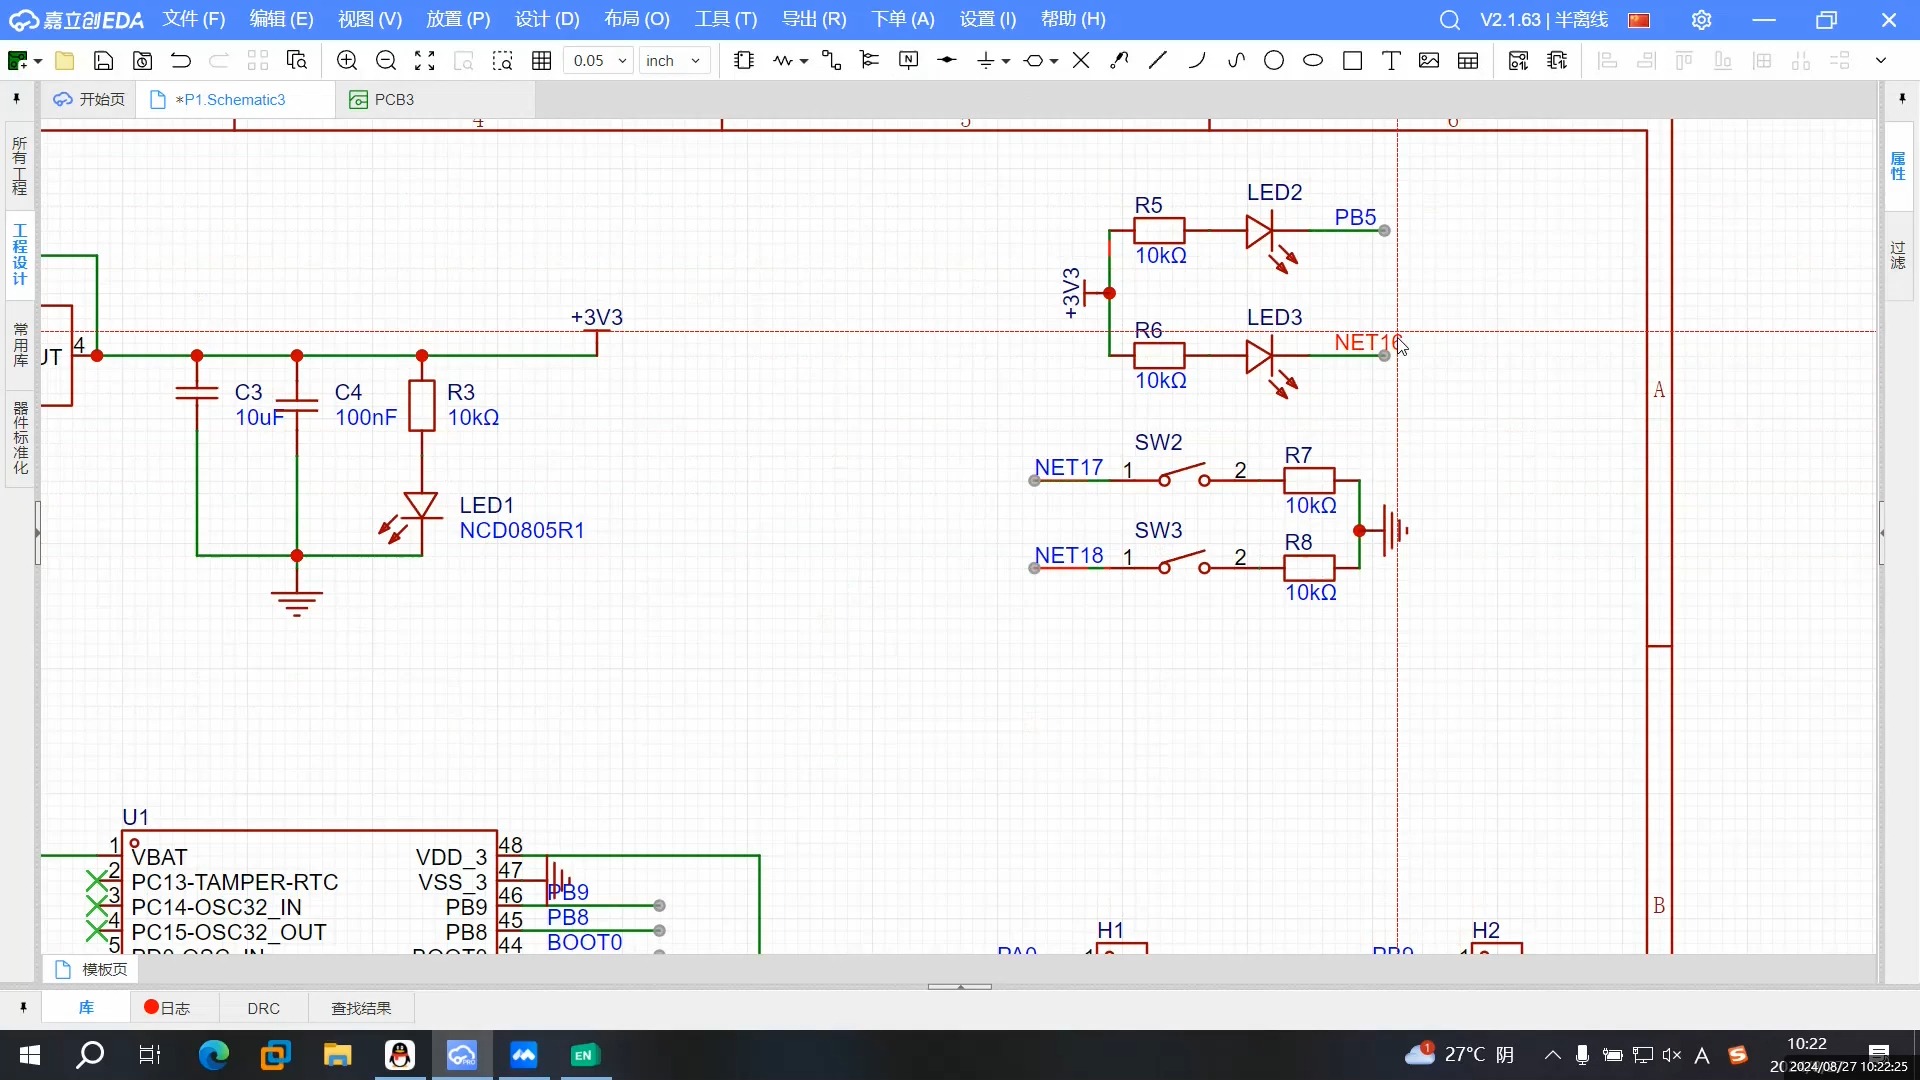Screen dimensions: 1920x1080
Task: Expand the toolbar overflow chevron
Action: tap(1881, 61)
